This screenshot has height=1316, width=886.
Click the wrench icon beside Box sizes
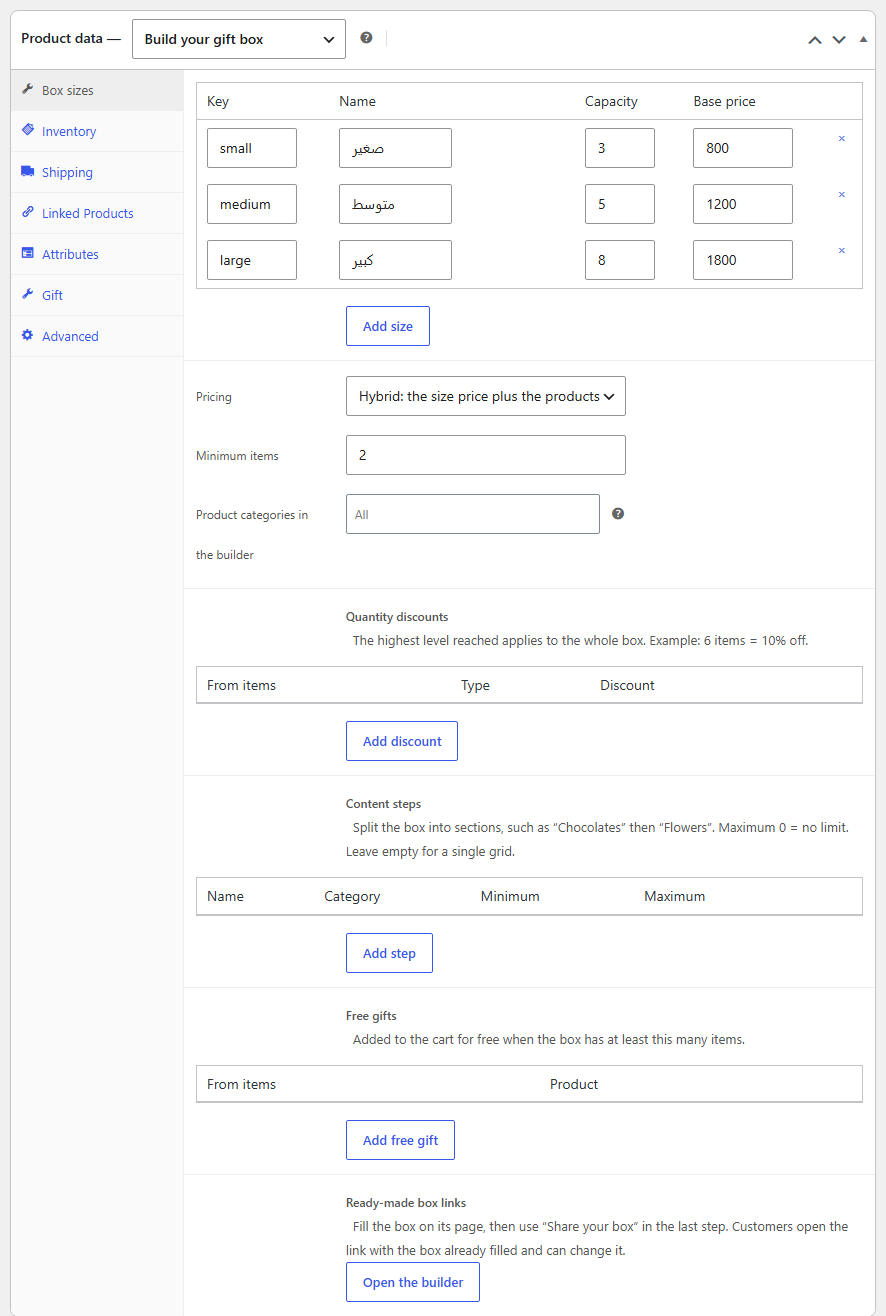(x=28, y=89)
